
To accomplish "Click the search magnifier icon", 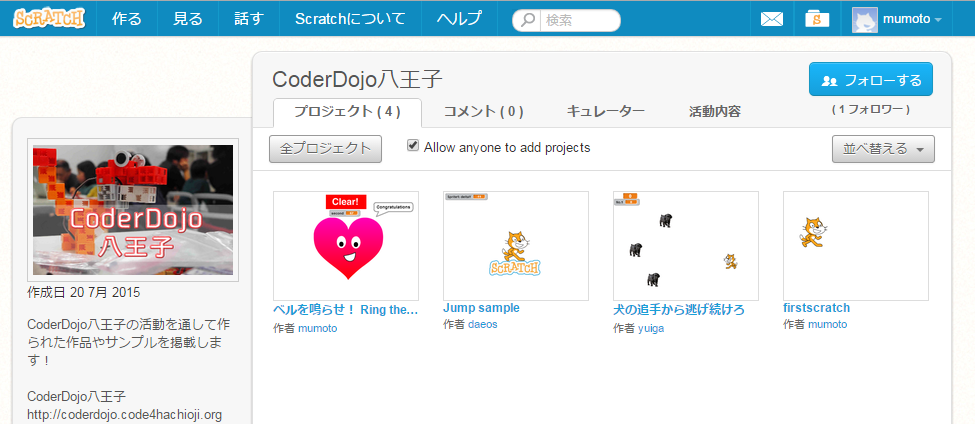I will pos(529,20).
